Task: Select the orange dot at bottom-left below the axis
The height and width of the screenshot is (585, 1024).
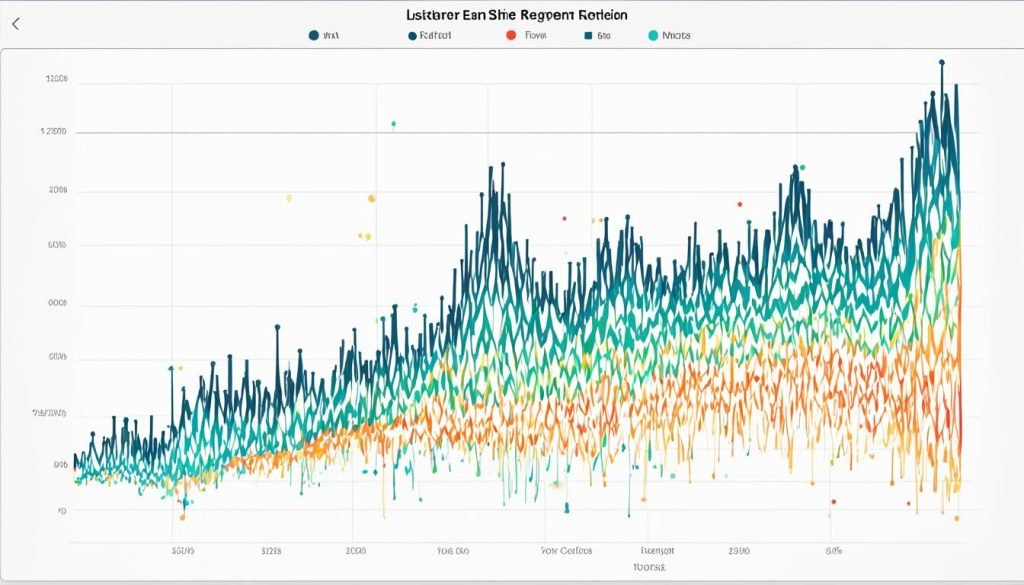Action: coord(182,517)
